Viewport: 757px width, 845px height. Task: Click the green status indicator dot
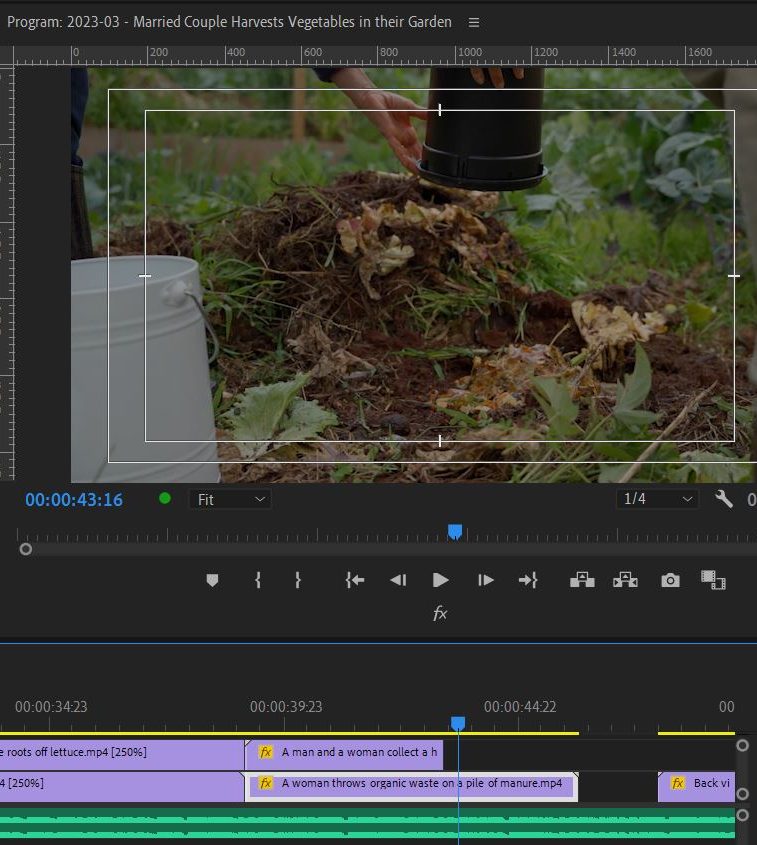[165, 498]
